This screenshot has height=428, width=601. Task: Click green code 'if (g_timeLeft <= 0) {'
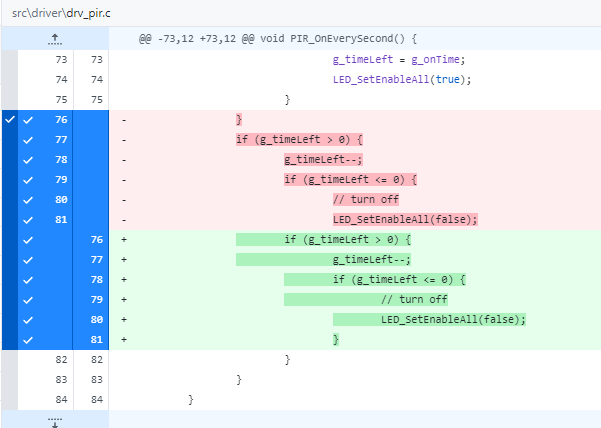pyautogui.click(x=399, y=279)
